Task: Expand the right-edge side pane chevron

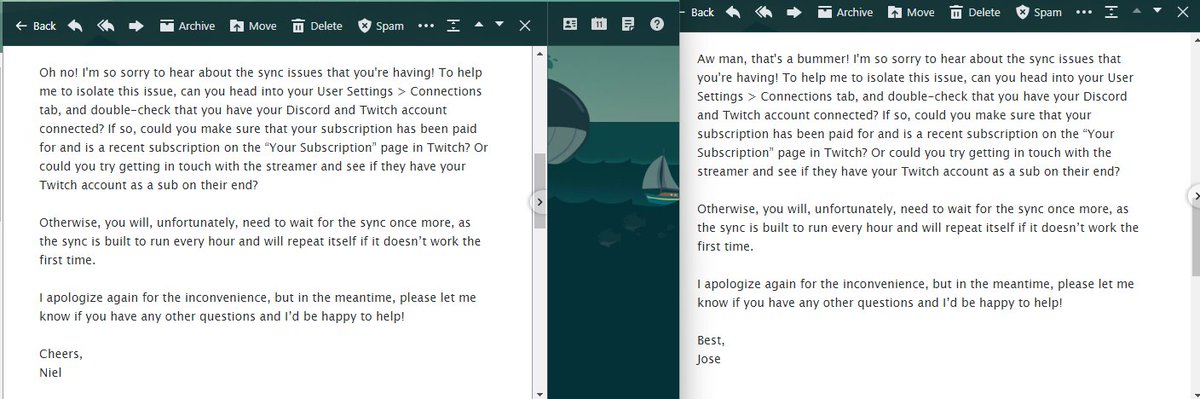Action: click(1194, 196)
